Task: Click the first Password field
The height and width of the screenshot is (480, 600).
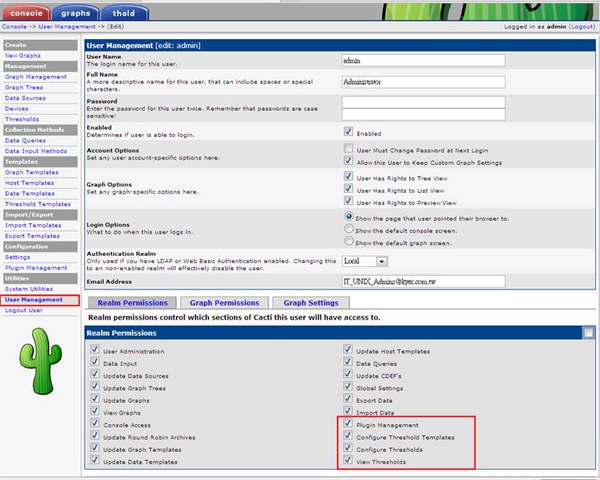Action: pos(423,102)
